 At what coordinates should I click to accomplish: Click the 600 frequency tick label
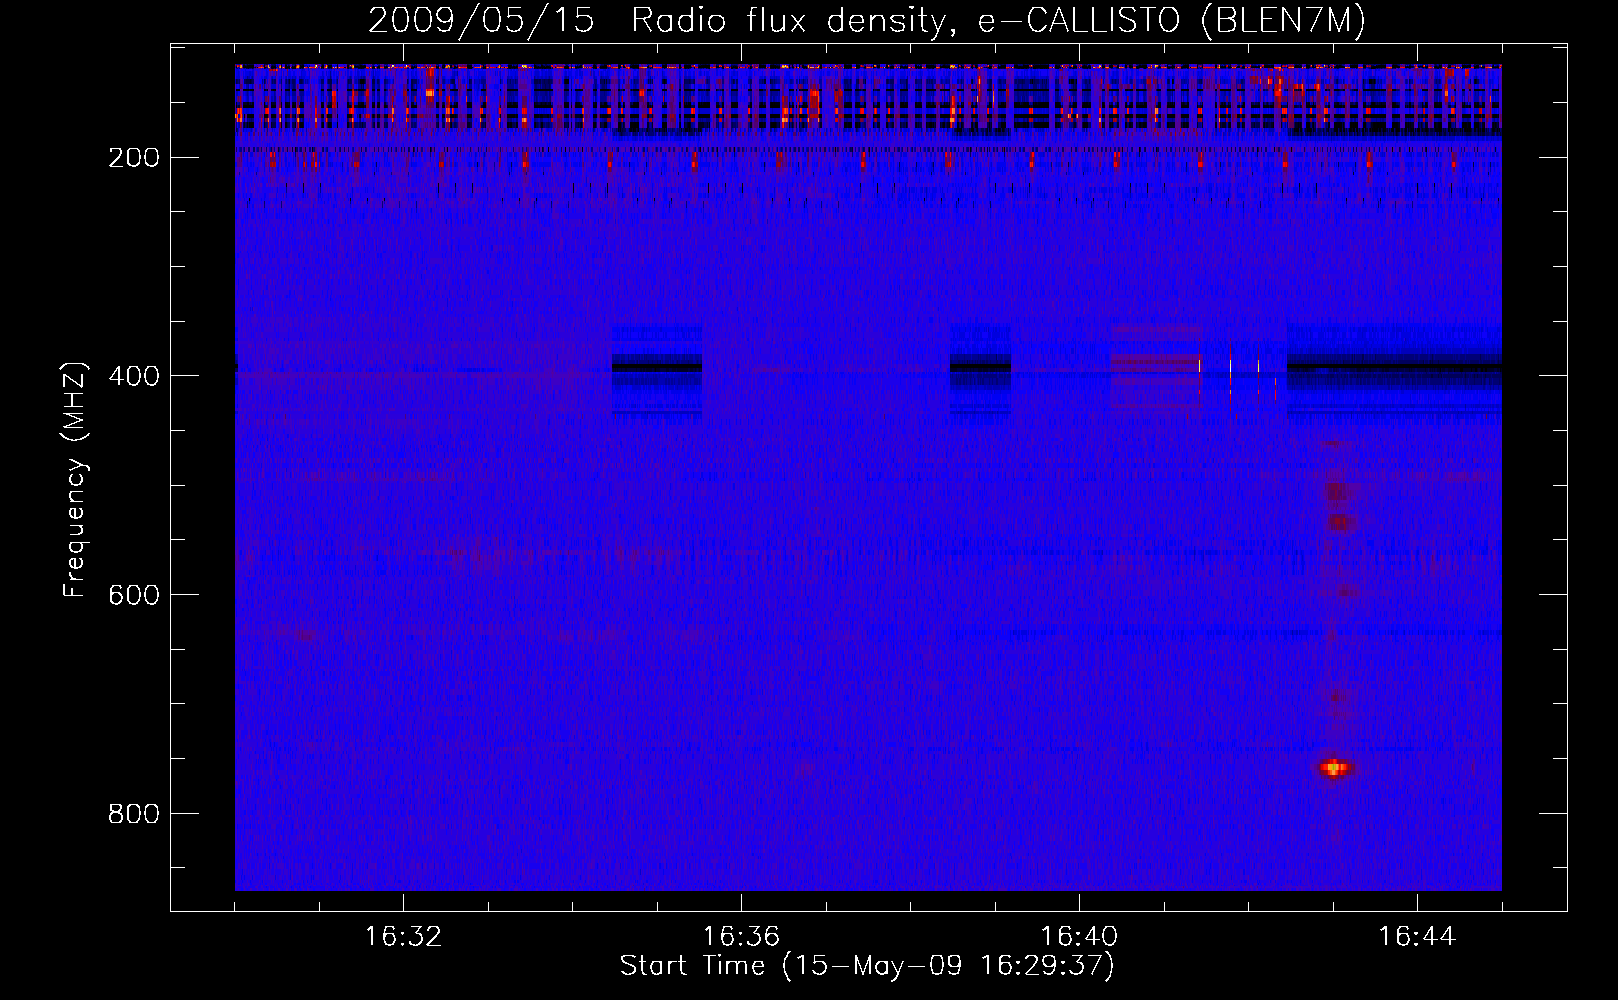(133, 595)
